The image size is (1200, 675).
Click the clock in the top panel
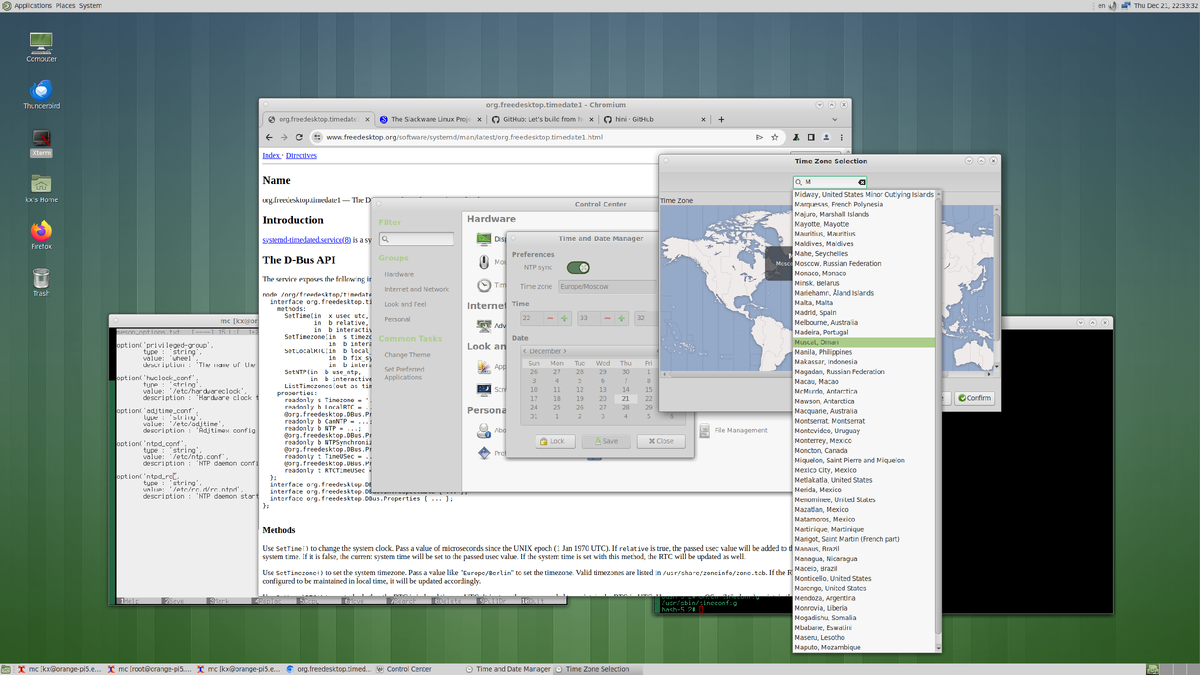click(x=1166, y=6)
